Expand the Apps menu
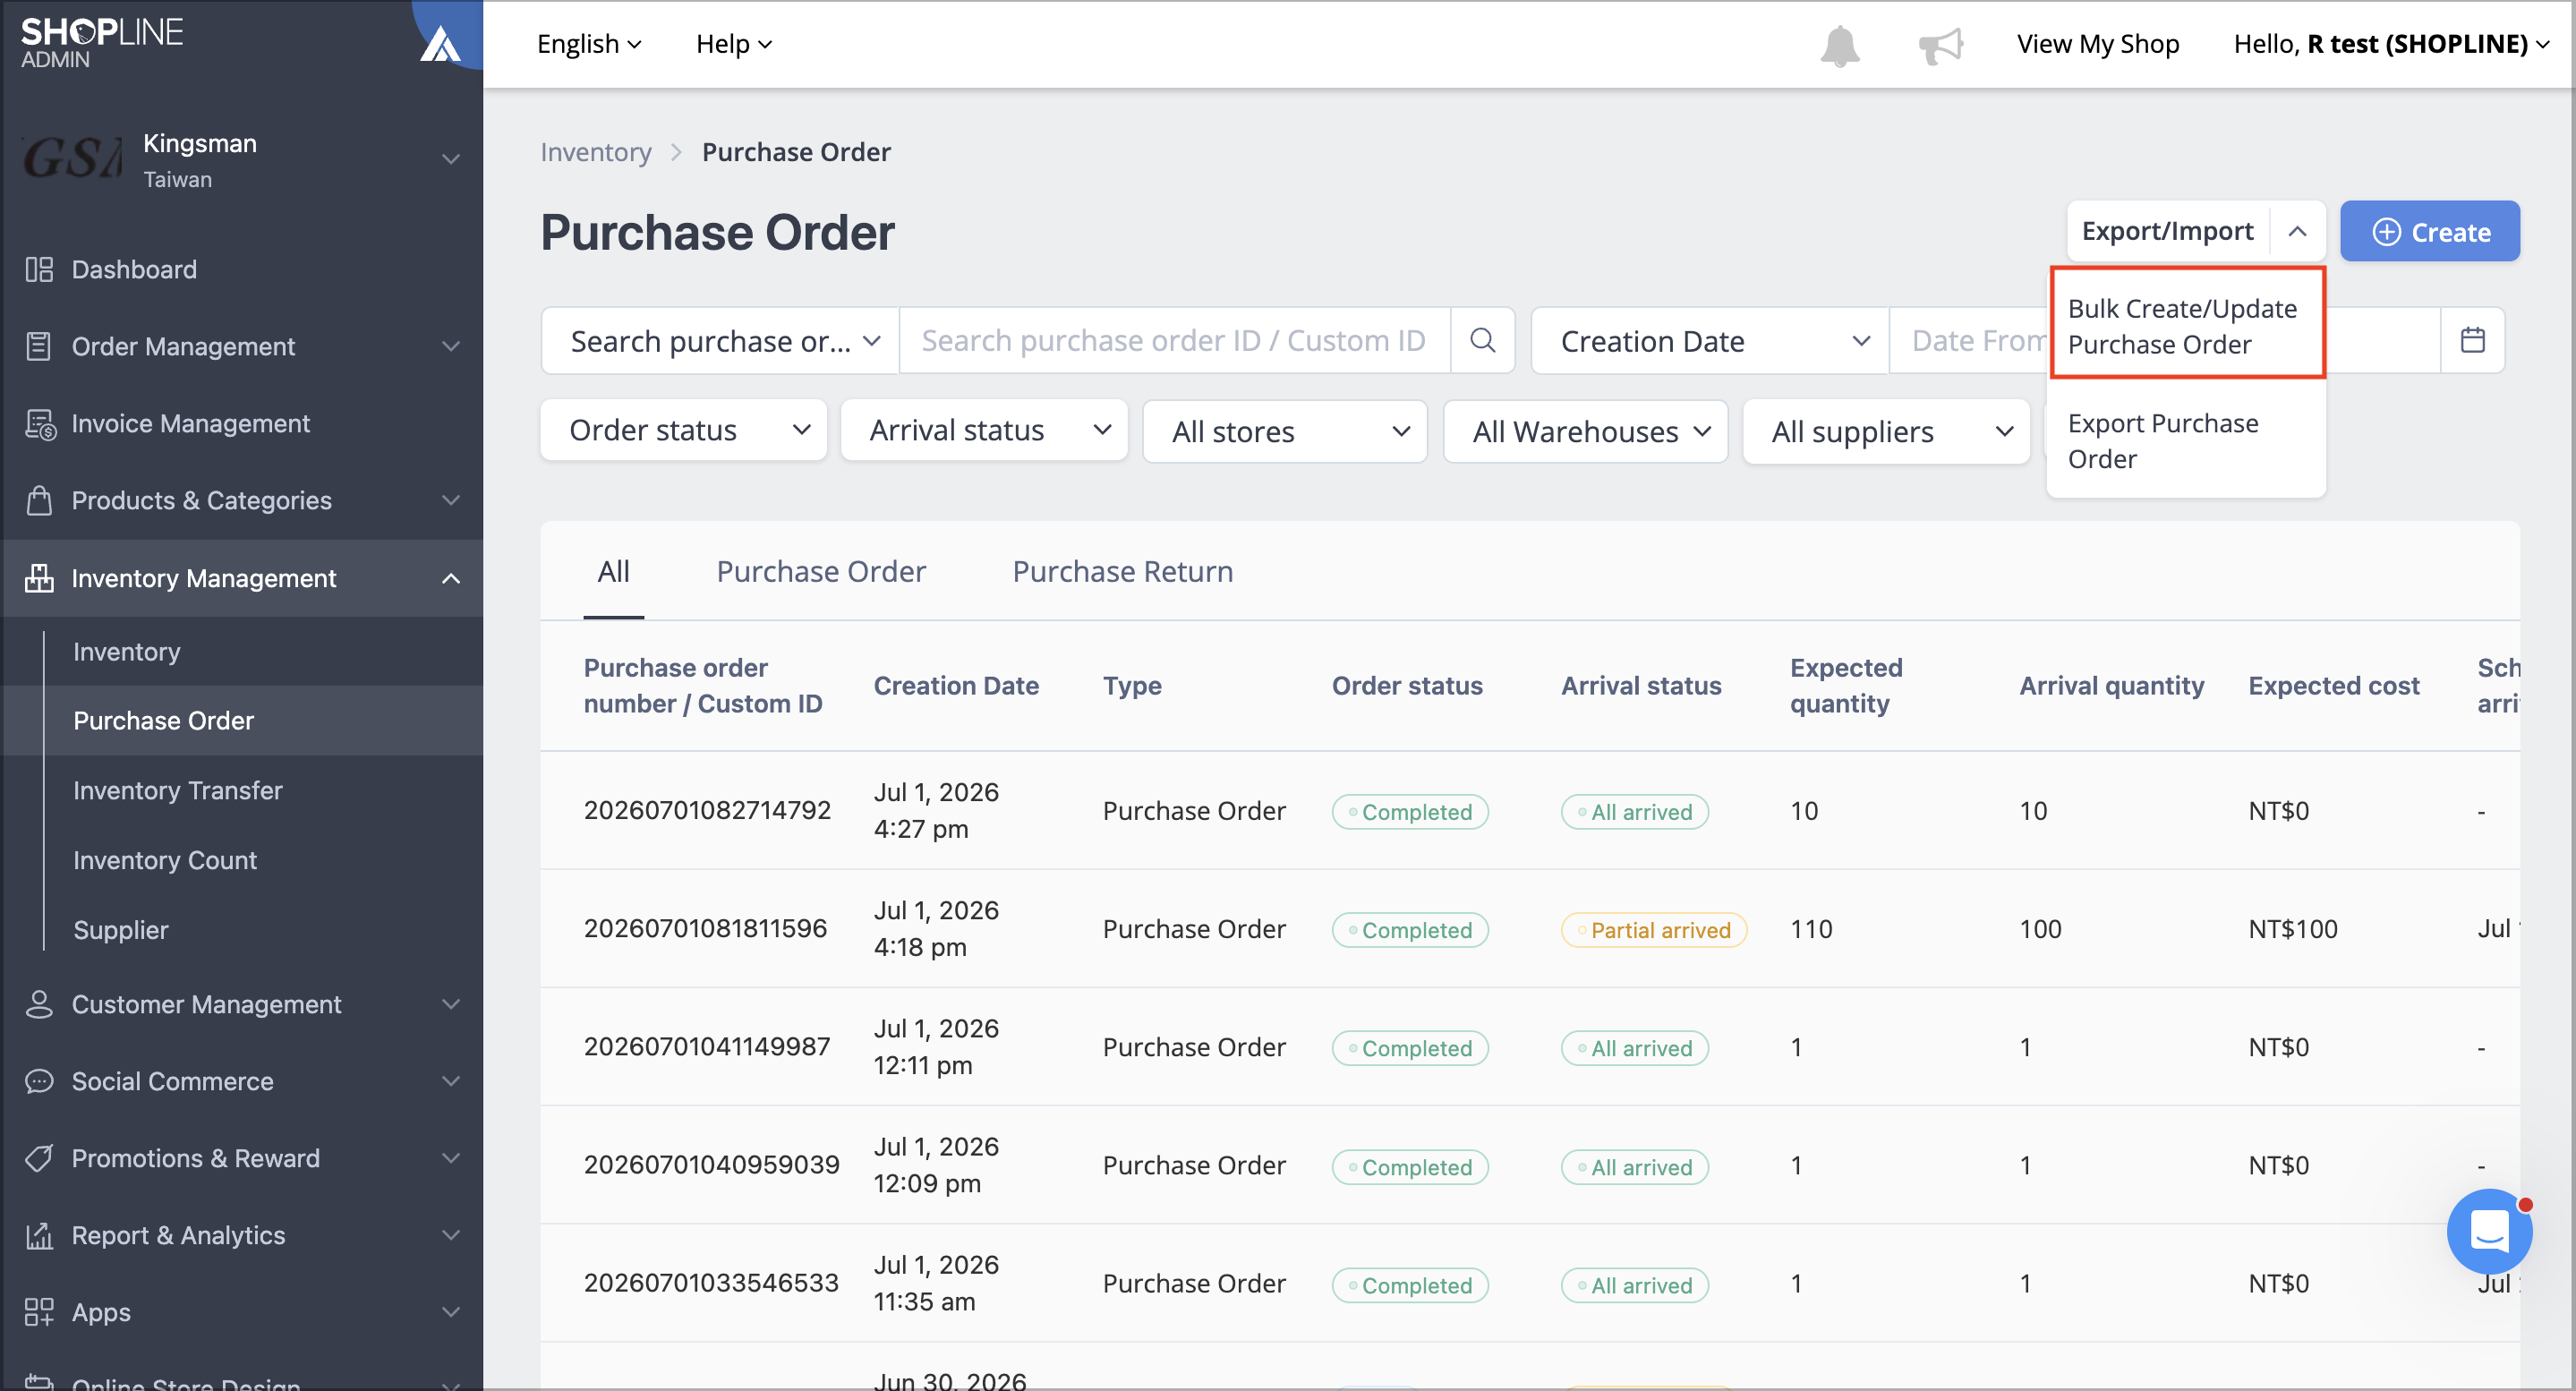The width and height of the screenshot is (2576, 1391). (x=451, y=1312)
